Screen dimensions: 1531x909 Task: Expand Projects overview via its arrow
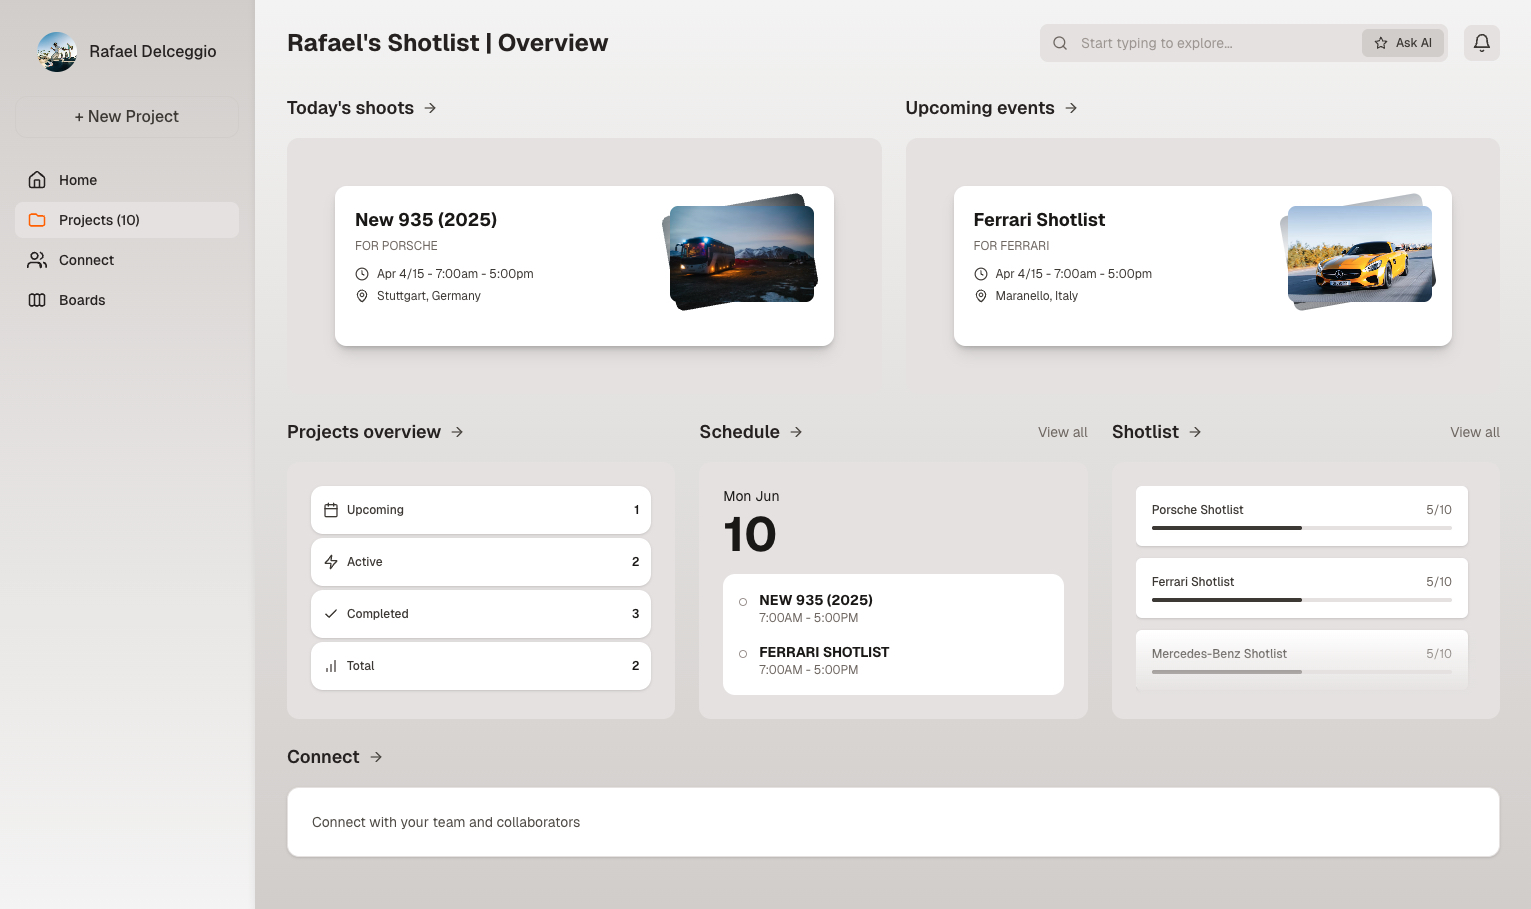pos(457,432)
